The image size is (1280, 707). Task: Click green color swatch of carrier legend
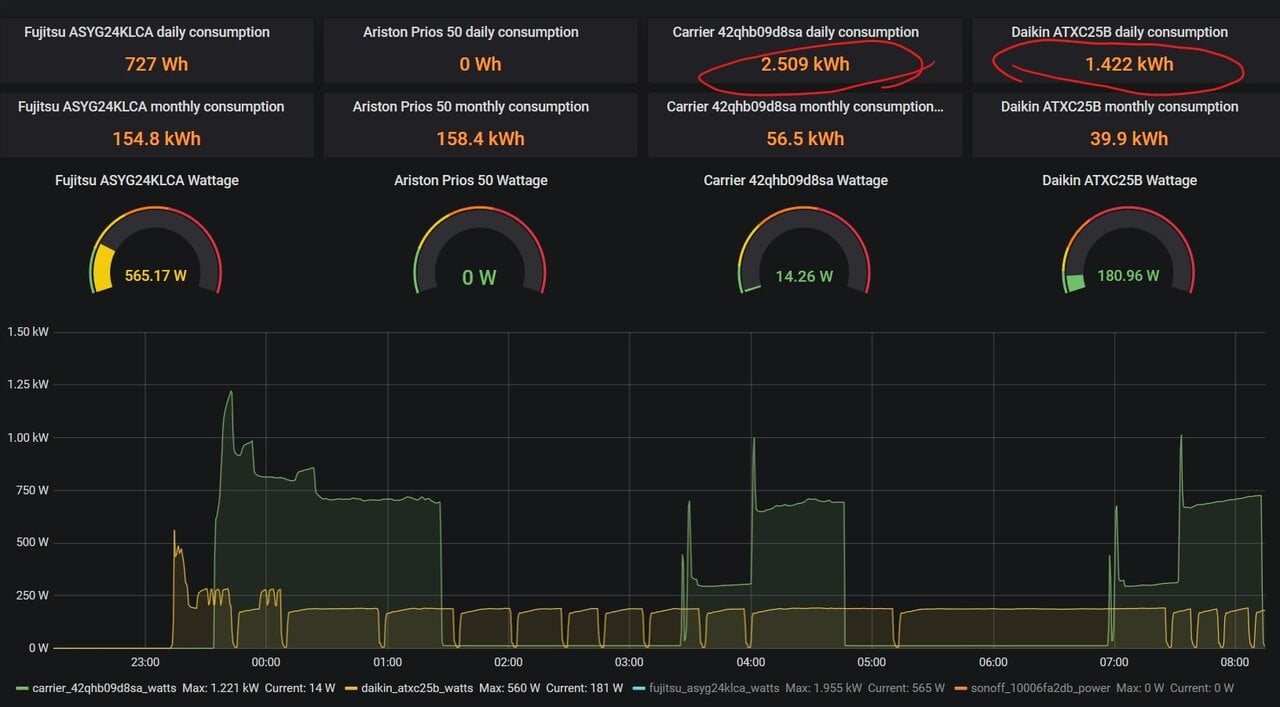coord(22,688)
